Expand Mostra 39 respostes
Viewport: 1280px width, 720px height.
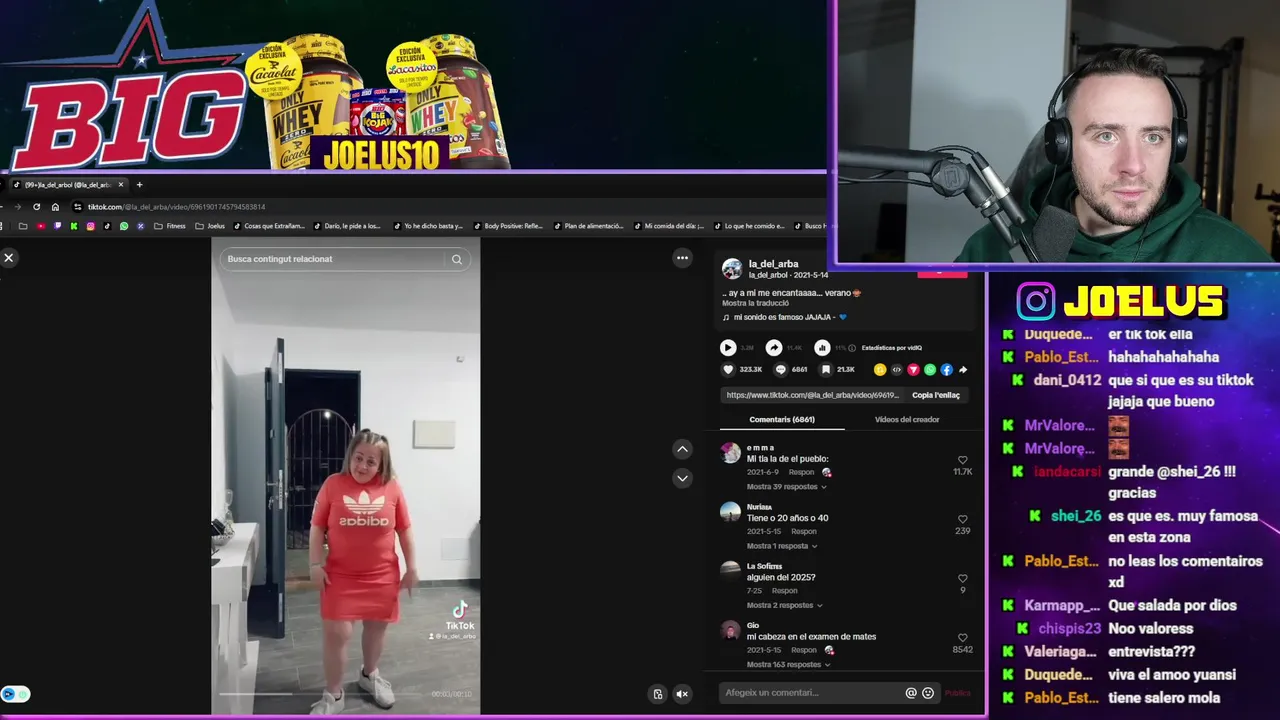787,487
